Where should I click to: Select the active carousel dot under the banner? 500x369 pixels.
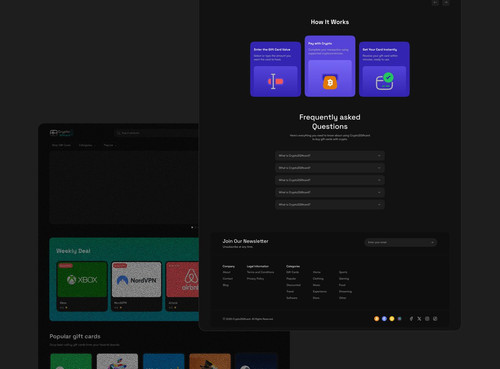click(x=192, y=227)
